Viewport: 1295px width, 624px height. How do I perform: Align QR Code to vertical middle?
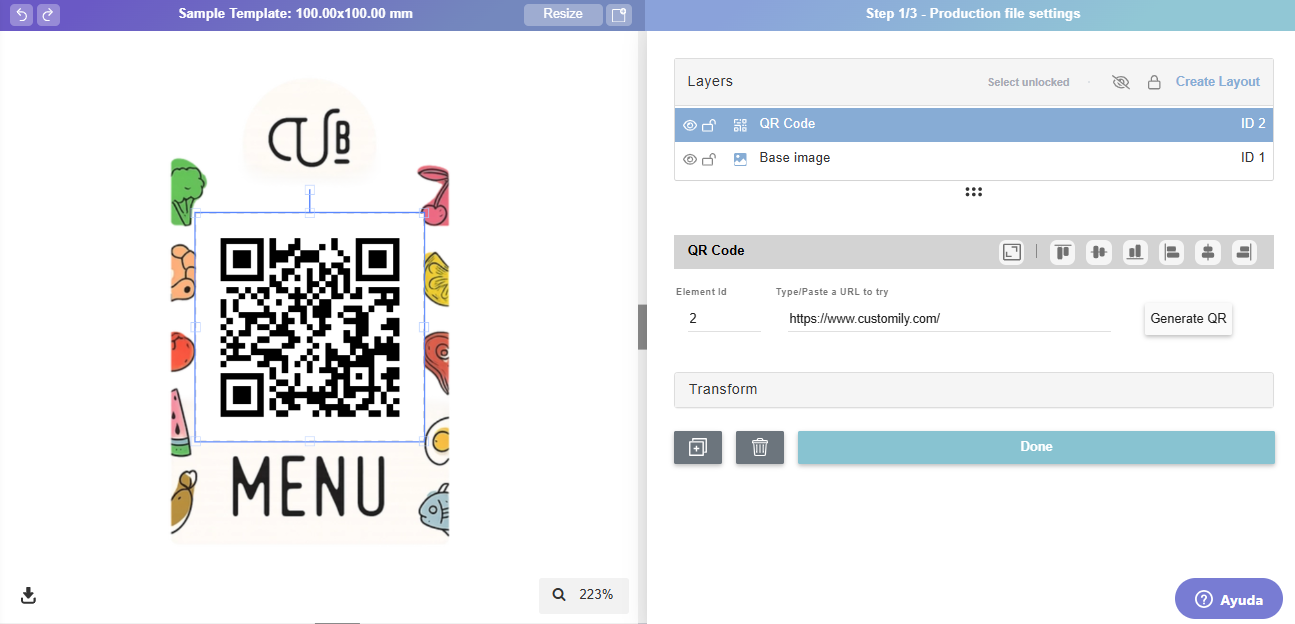pos(1099,253)
